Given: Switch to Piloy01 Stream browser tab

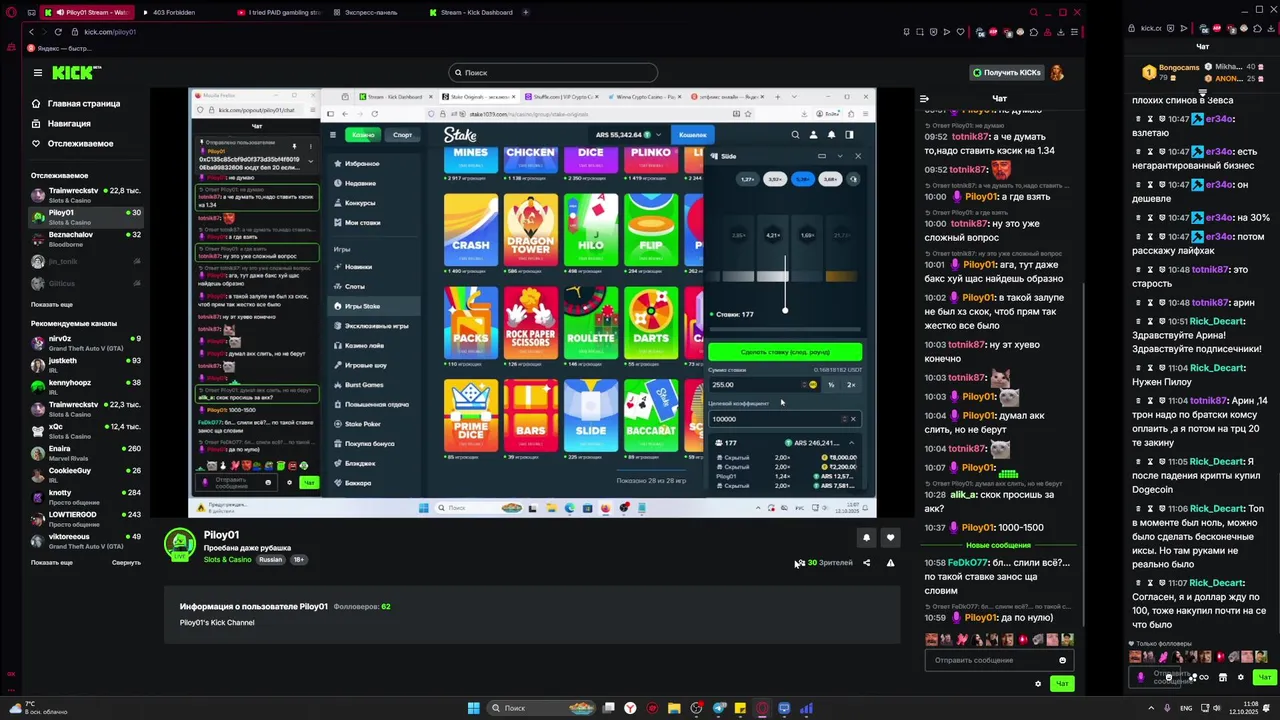Looking at the screenshot, I should pos(88,12).
